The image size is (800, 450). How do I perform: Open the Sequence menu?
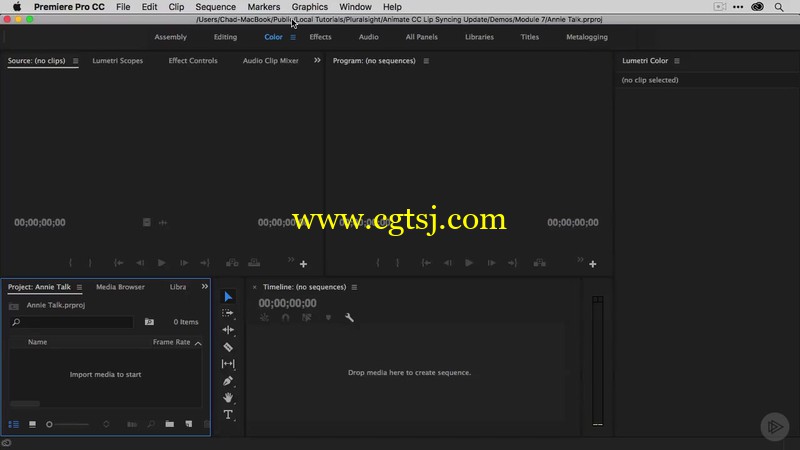coord(215,7)
